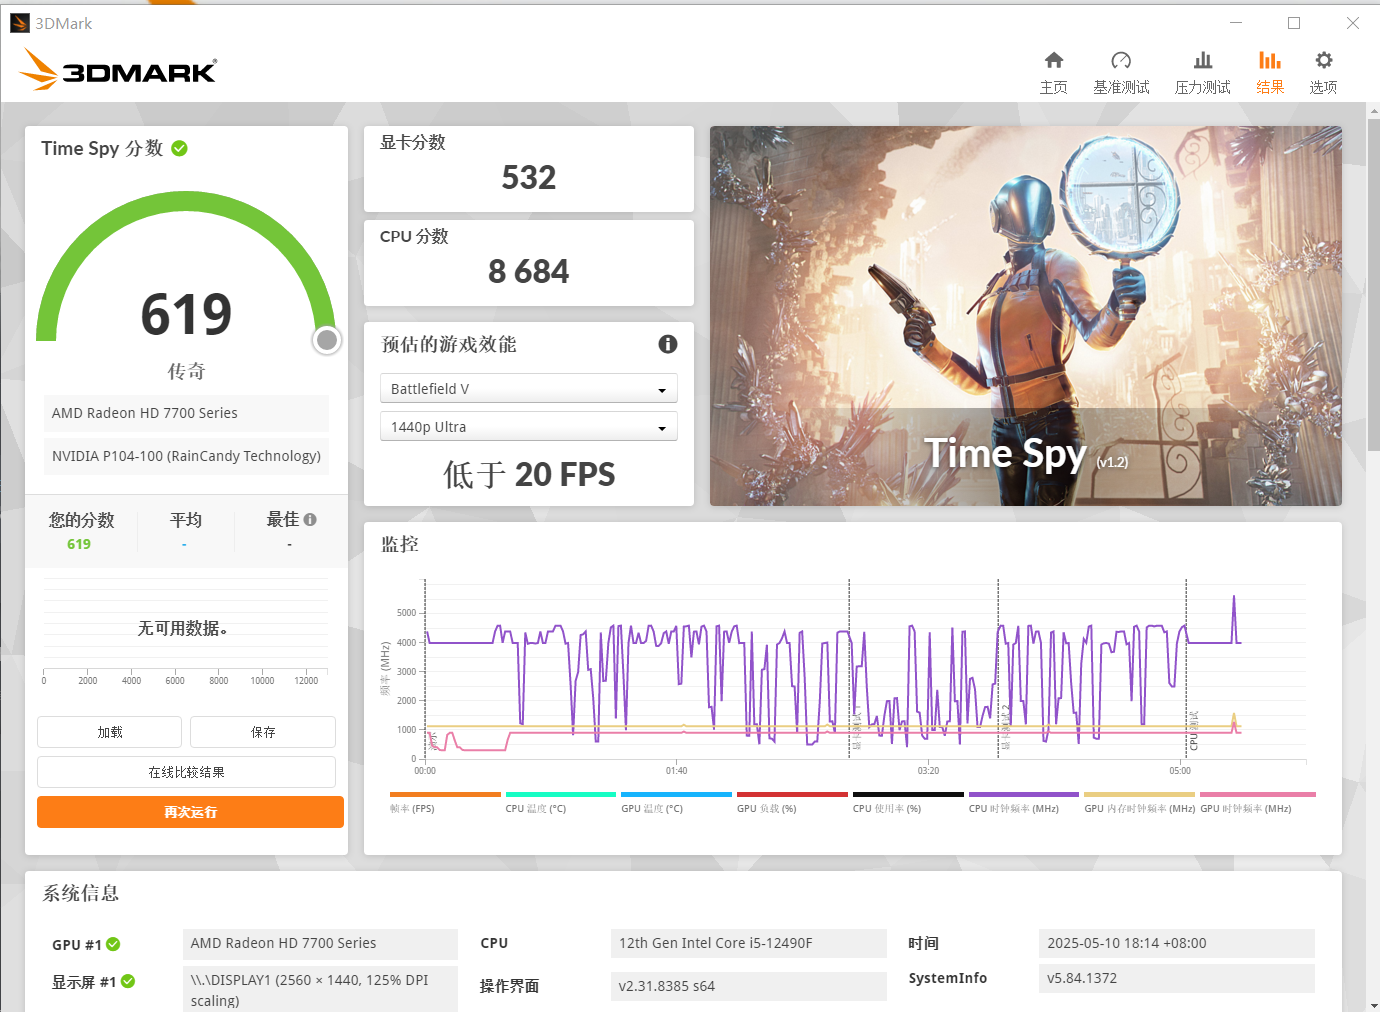The height and width of the screenshot is (1012, 1380).
Task: Click the scrollbar up arrow
Action: pos(1374,110)
